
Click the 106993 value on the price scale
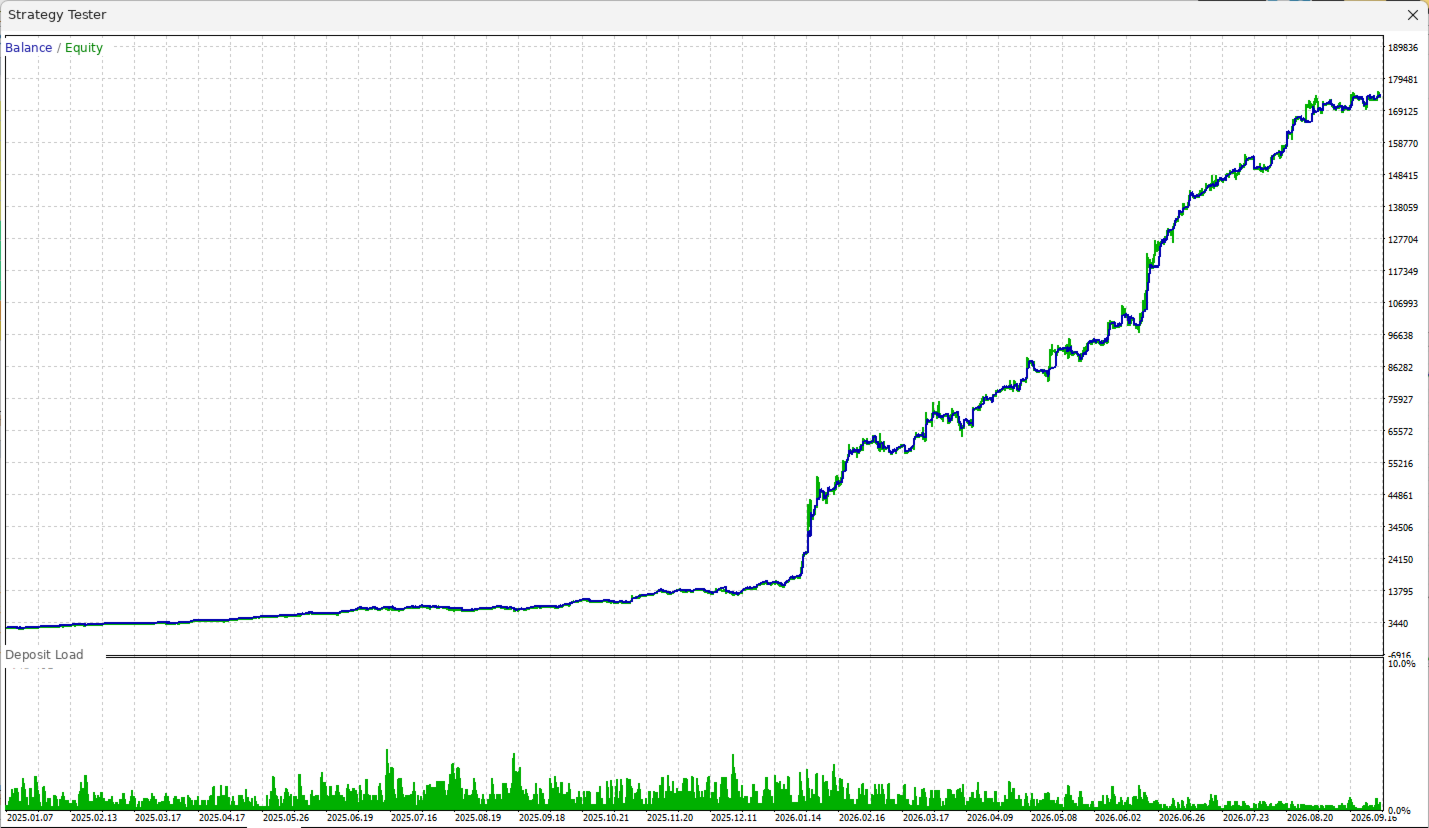point(1403,304)
